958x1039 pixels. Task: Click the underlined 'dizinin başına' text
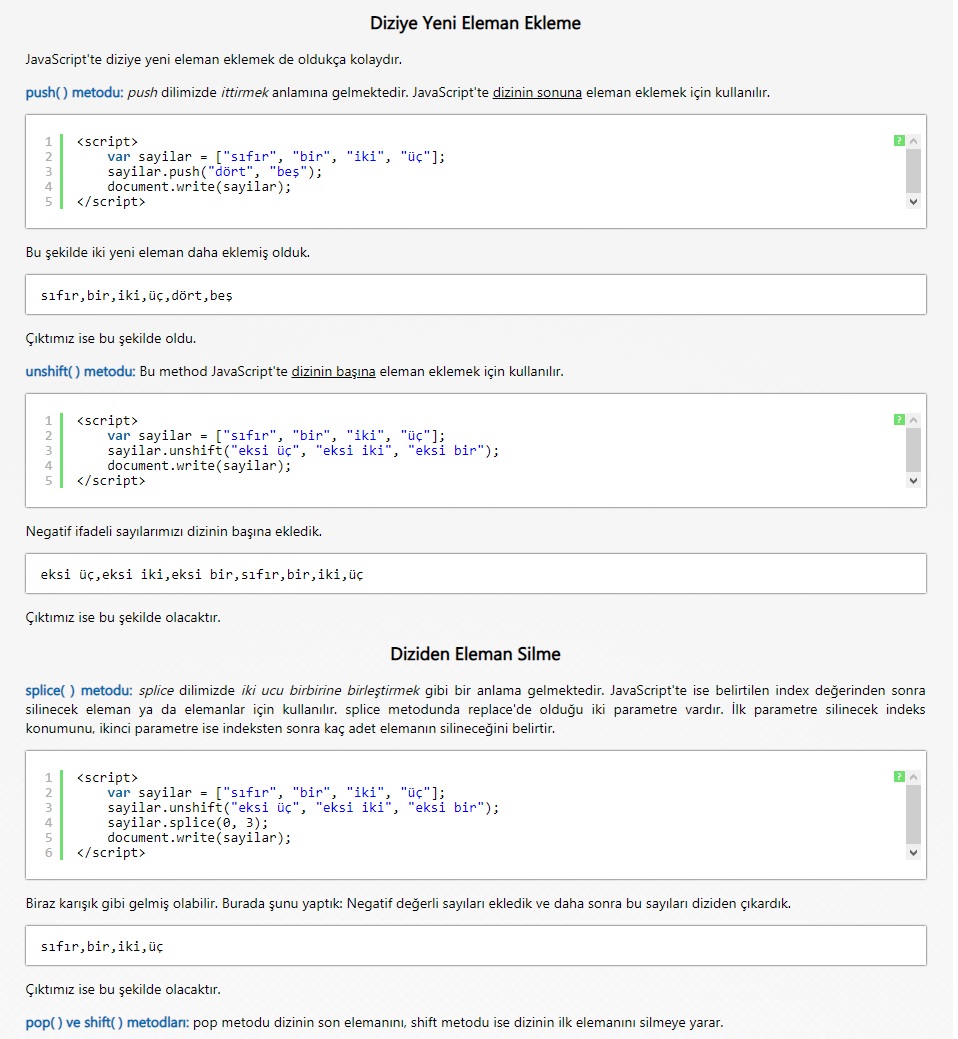pyautogui.click(x=333, y=371)
